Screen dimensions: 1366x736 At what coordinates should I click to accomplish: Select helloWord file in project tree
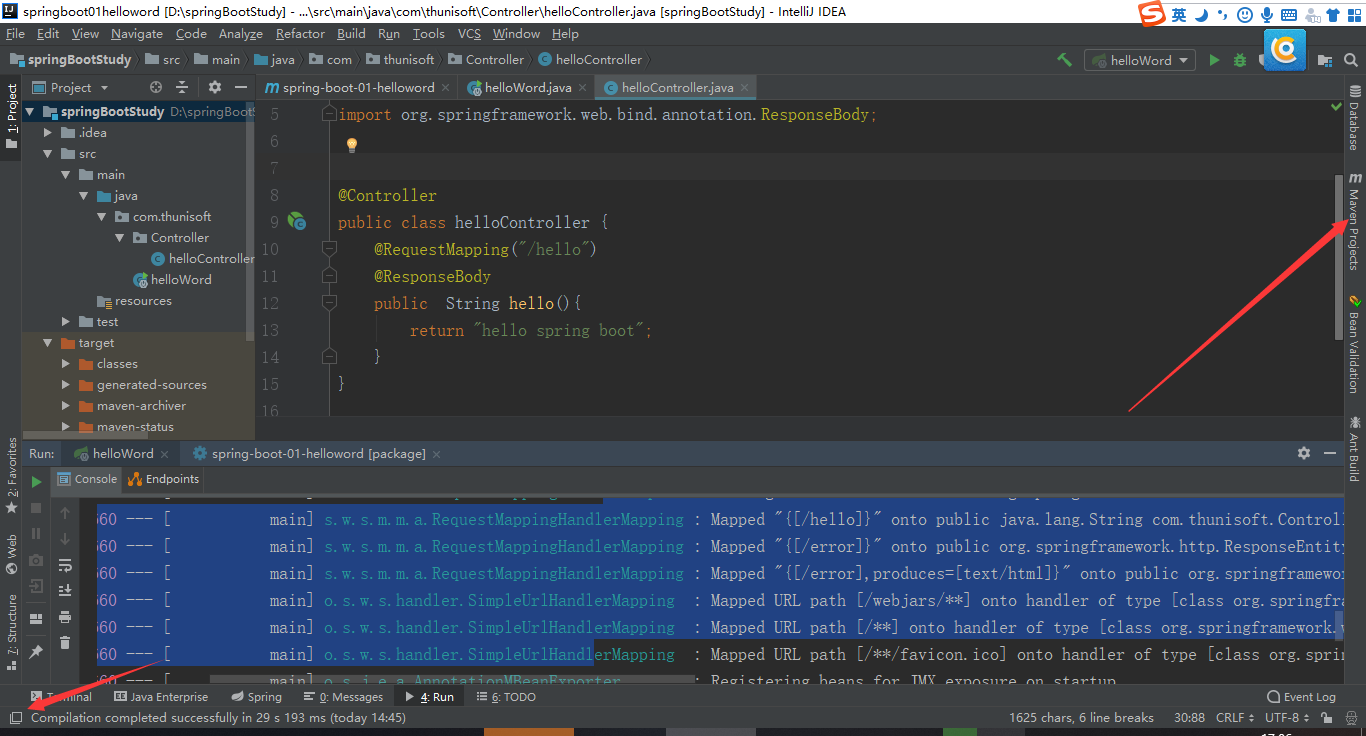pyautogui.click(x=172, y=280)
